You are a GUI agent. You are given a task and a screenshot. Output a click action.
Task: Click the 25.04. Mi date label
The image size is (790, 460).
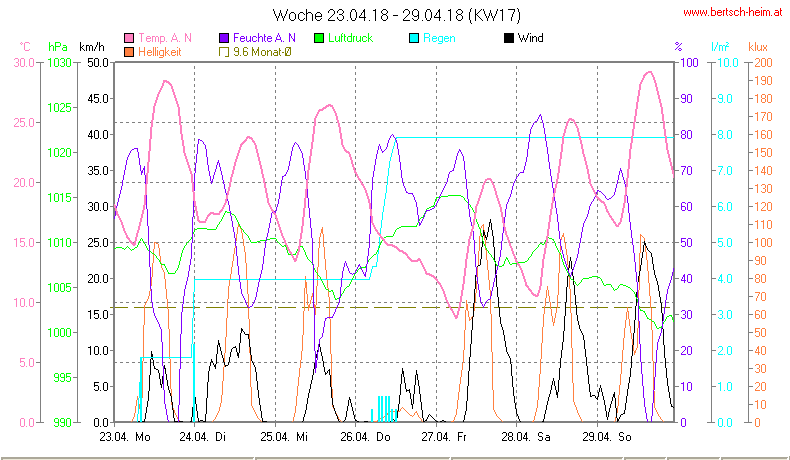(284, 437)
